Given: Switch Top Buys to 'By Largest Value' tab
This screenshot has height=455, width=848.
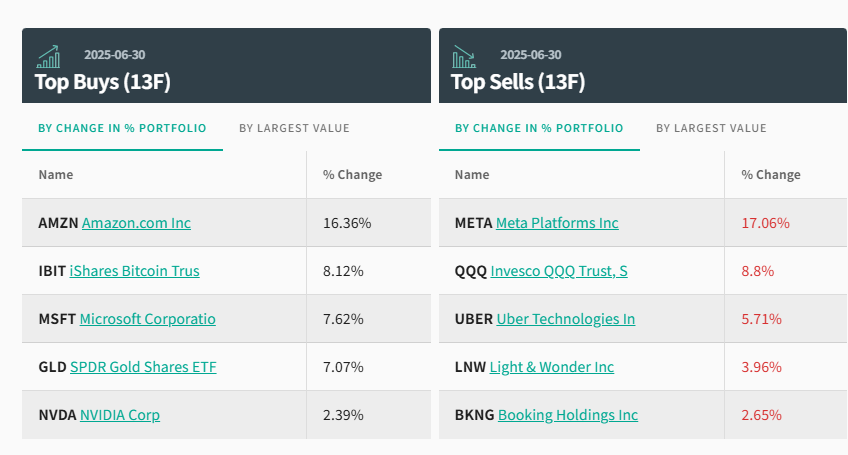Looking at the screenshot, I should [294, 128].
